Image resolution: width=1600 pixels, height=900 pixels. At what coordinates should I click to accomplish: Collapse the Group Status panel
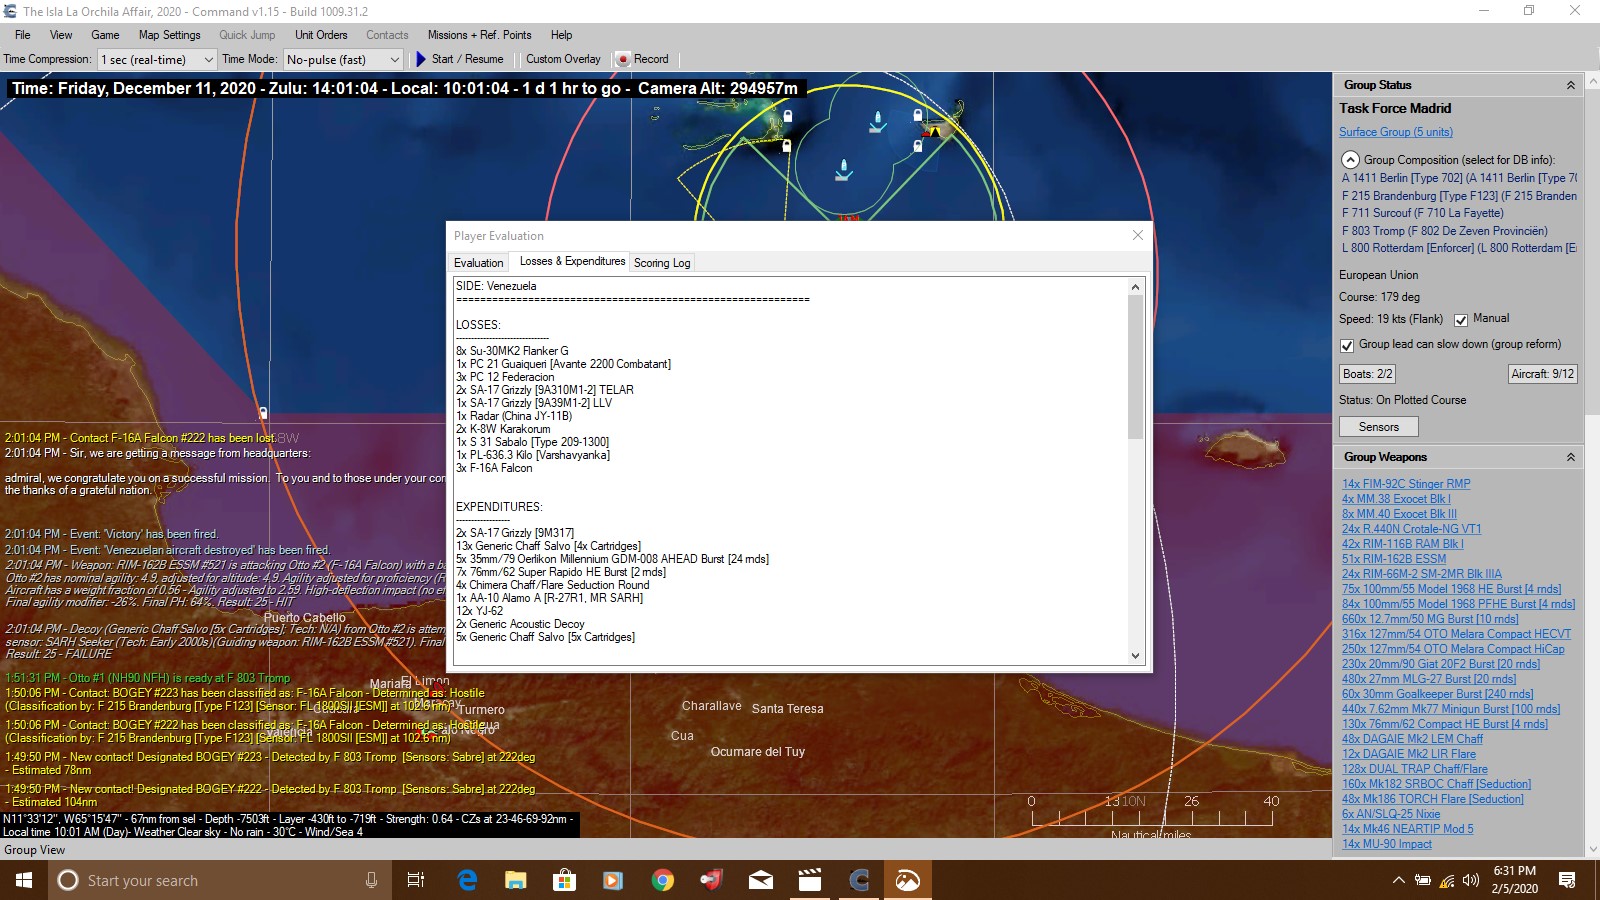(1570, 85)
